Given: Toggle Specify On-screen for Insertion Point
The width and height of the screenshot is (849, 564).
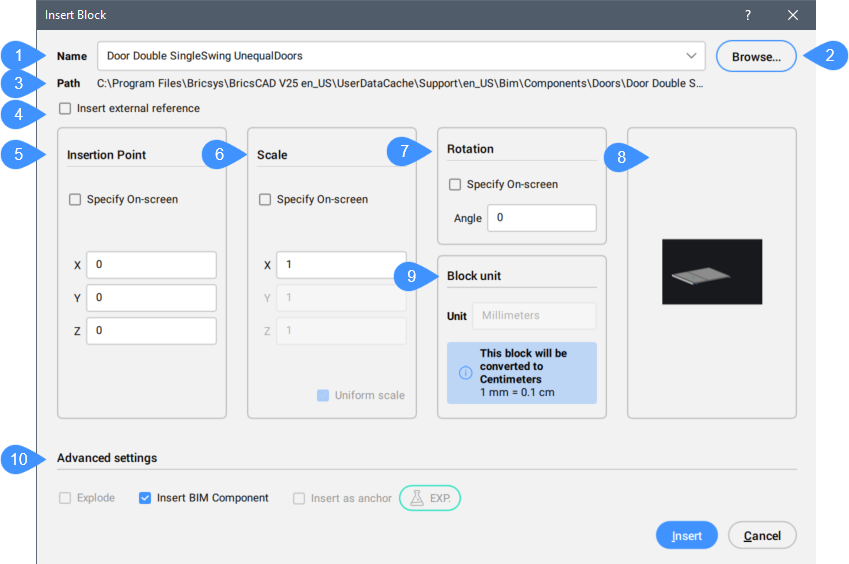Looking at the screenshot, I should (75, 200).
